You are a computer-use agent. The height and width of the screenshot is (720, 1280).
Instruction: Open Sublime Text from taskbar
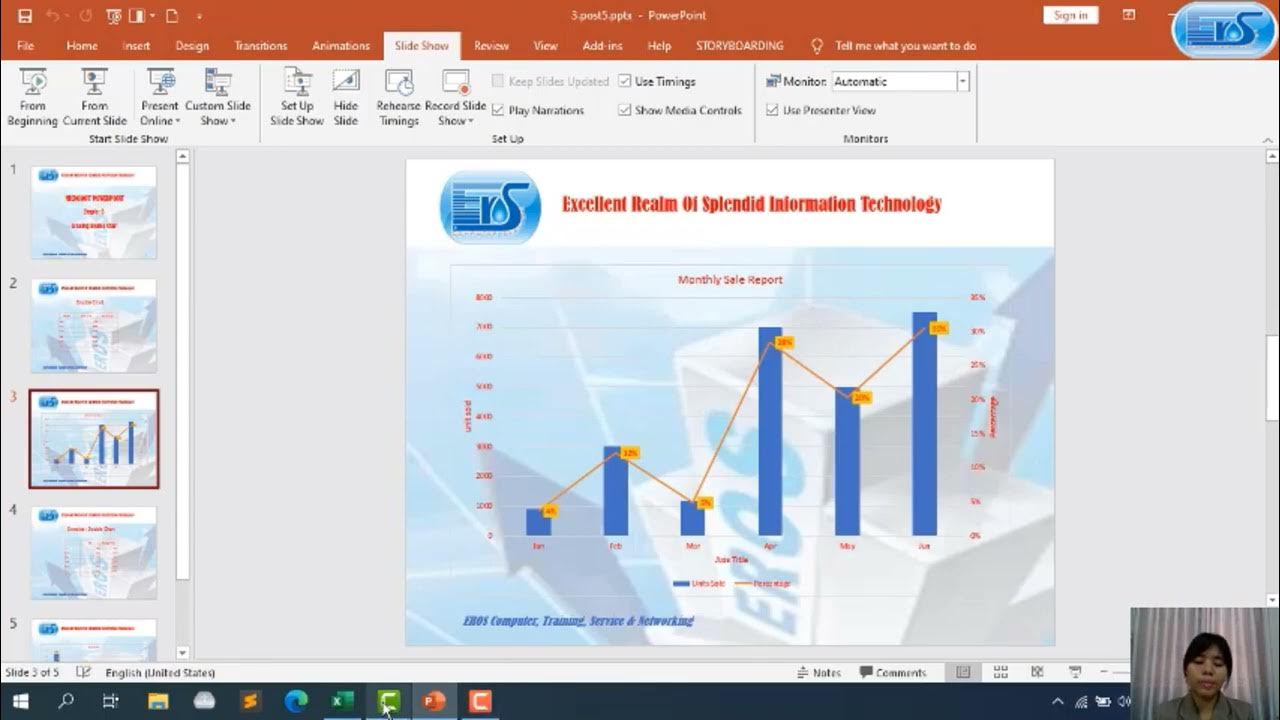click(250, 701)
